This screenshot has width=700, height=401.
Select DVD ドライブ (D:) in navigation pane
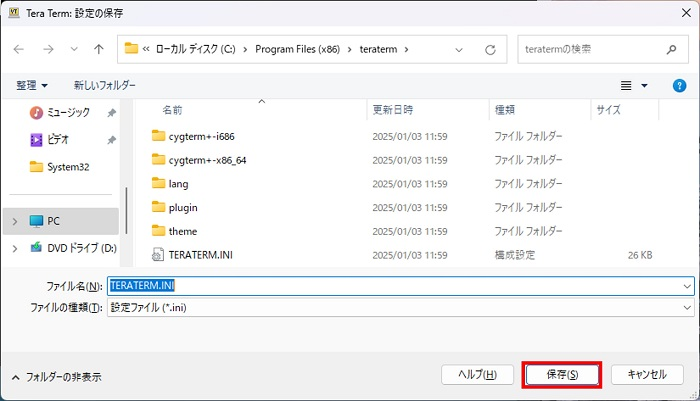click(82, 248)
